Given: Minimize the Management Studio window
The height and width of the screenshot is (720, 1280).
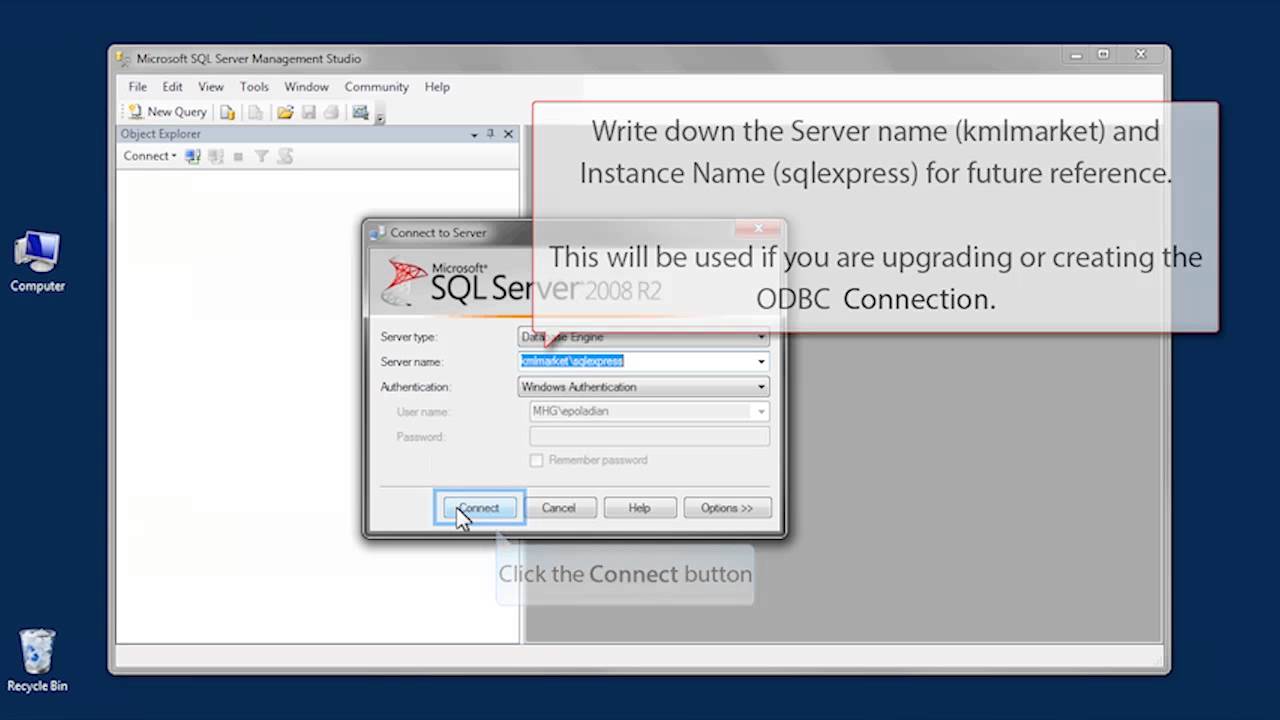Looking at the screenshot, I should click(x=1077, y=56).
